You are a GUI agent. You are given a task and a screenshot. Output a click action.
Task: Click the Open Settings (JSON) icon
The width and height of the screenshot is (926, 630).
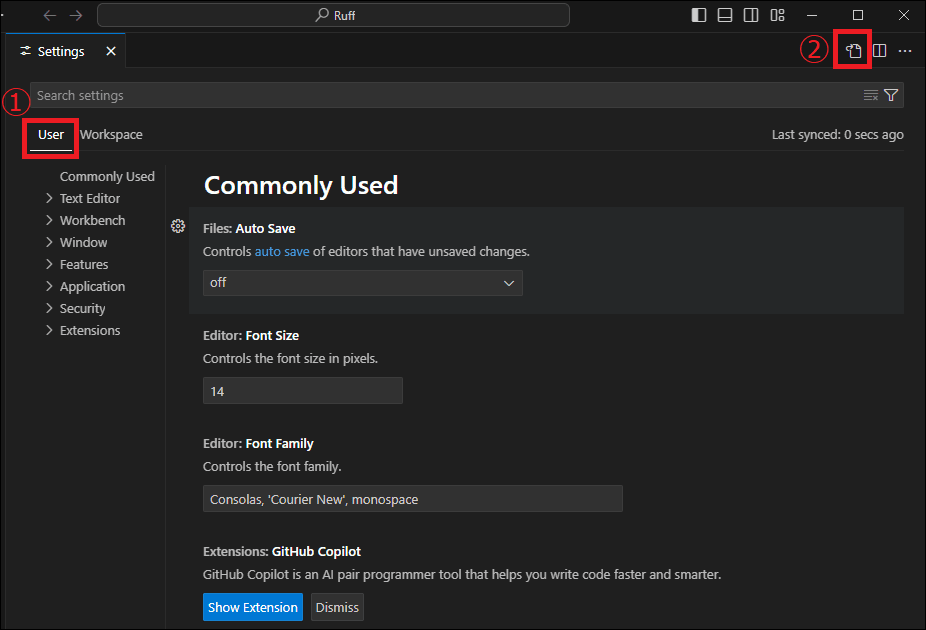(853, 51)
